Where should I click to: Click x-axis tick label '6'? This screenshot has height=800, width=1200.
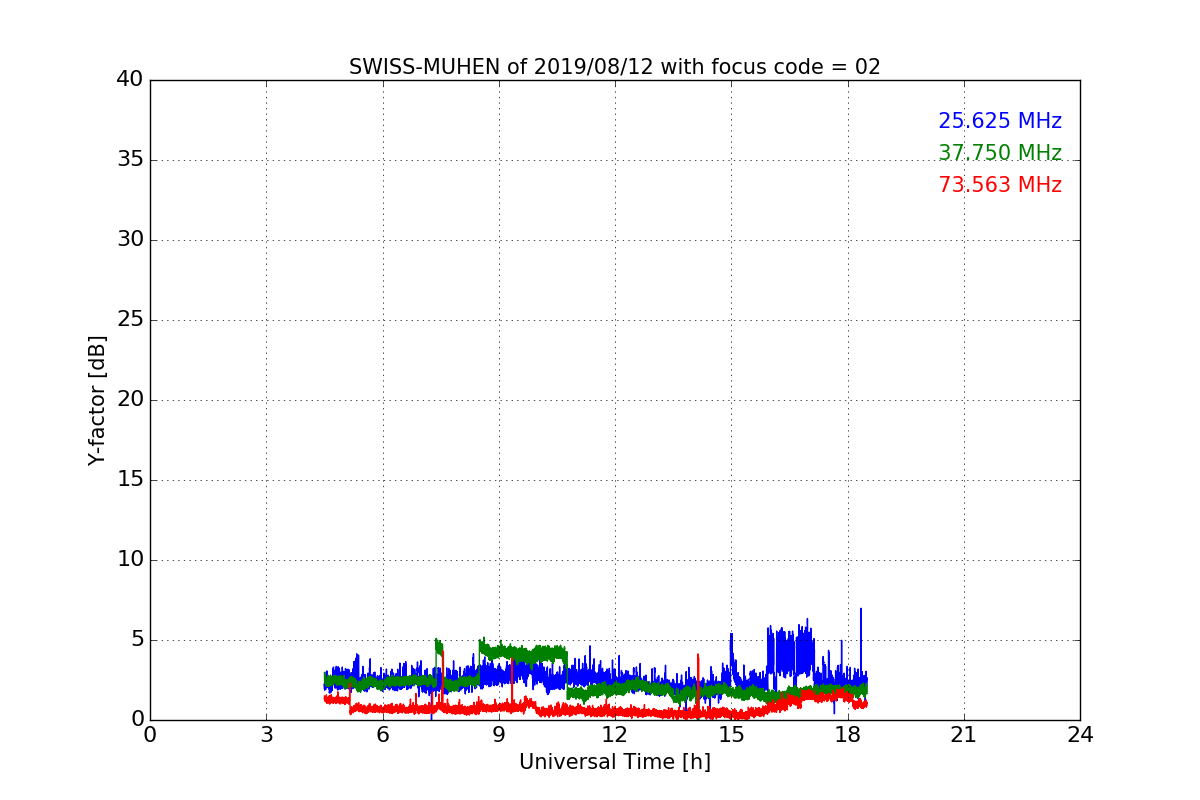[382, 734]
